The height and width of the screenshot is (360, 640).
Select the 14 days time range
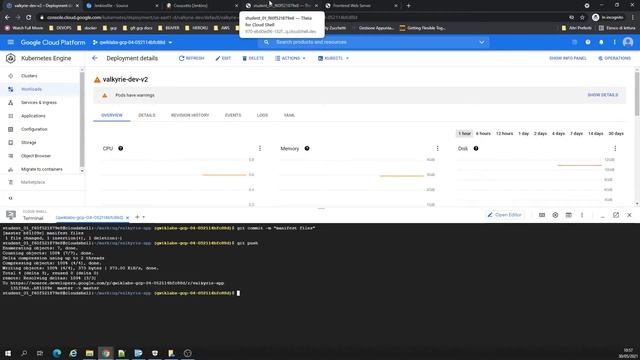(596, 133)
